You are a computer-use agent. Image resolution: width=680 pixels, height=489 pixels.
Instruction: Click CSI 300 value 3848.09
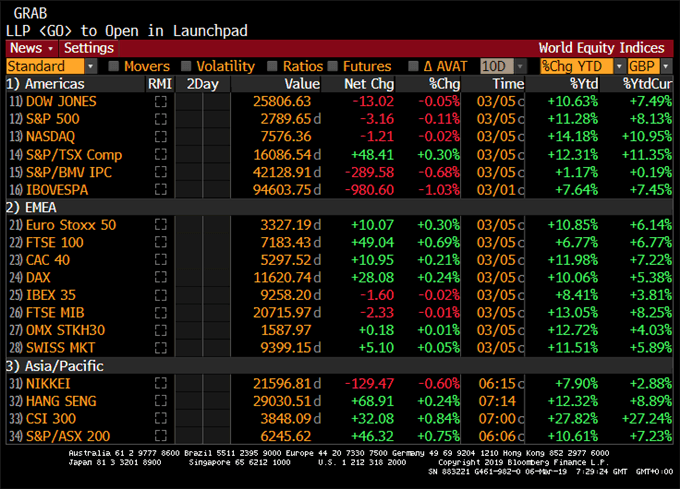[x=286, y=418]
